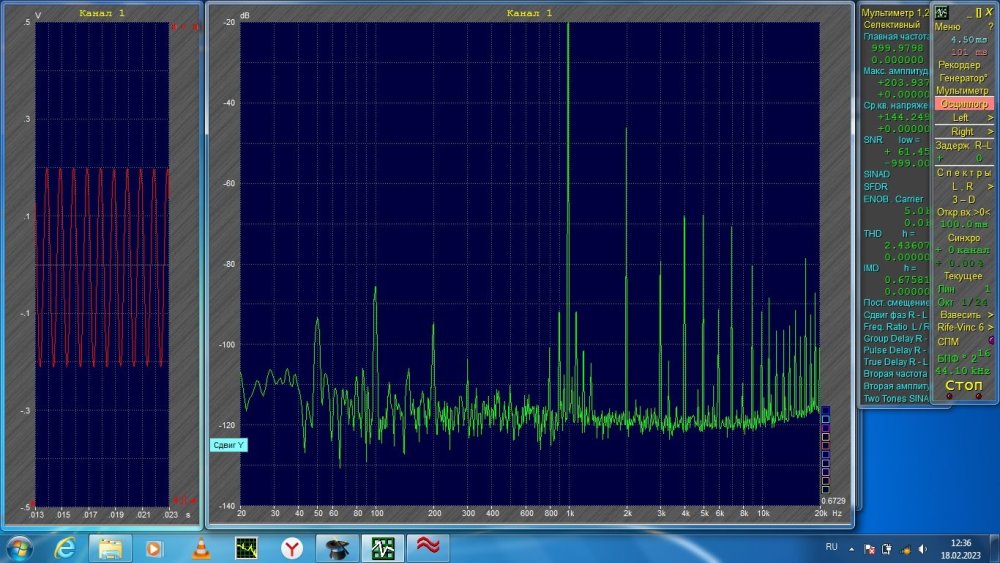Open Windows Explorer folder icon in taskbar

pos(110,548)
